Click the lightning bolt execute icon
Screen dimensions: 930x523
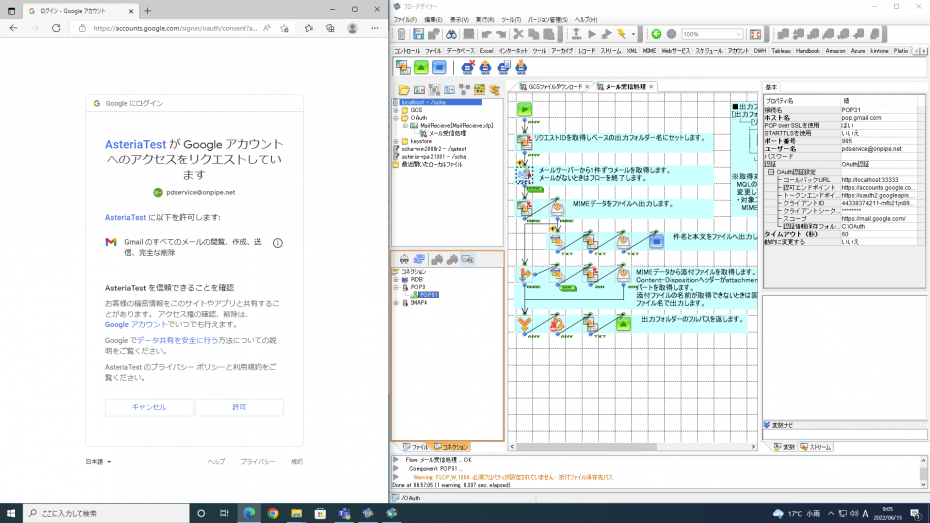[x=621, y=34]
